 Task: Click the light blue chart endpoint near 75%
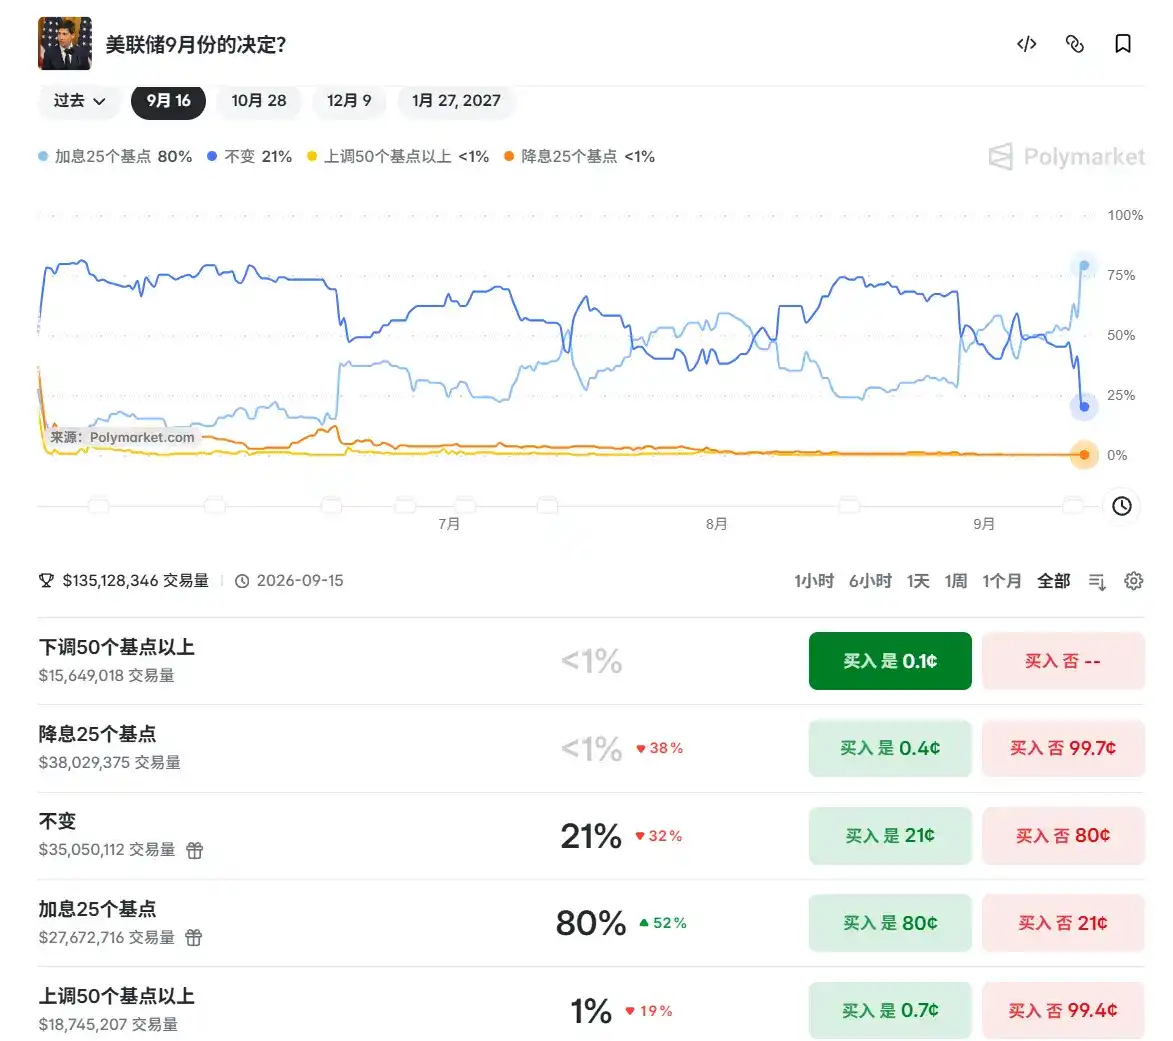click(1084, 265)
